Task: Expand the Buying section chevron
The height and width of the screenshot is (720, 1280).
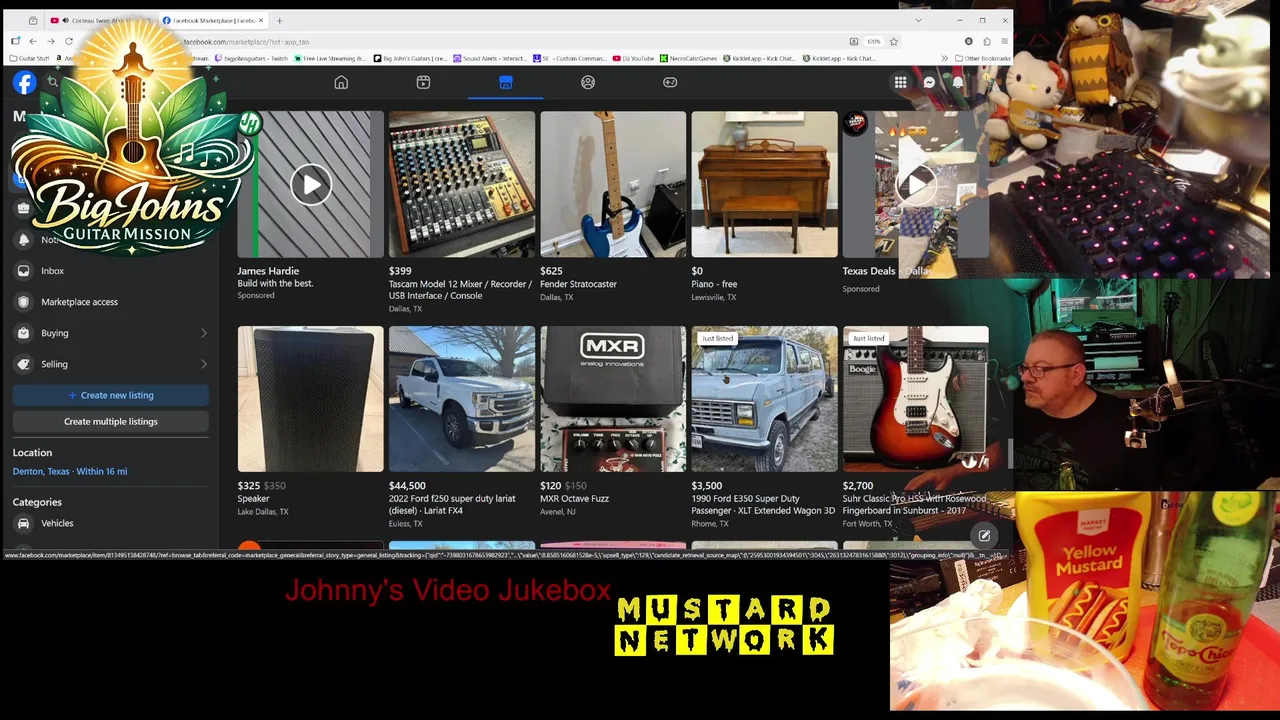Action: click(203, 333)
